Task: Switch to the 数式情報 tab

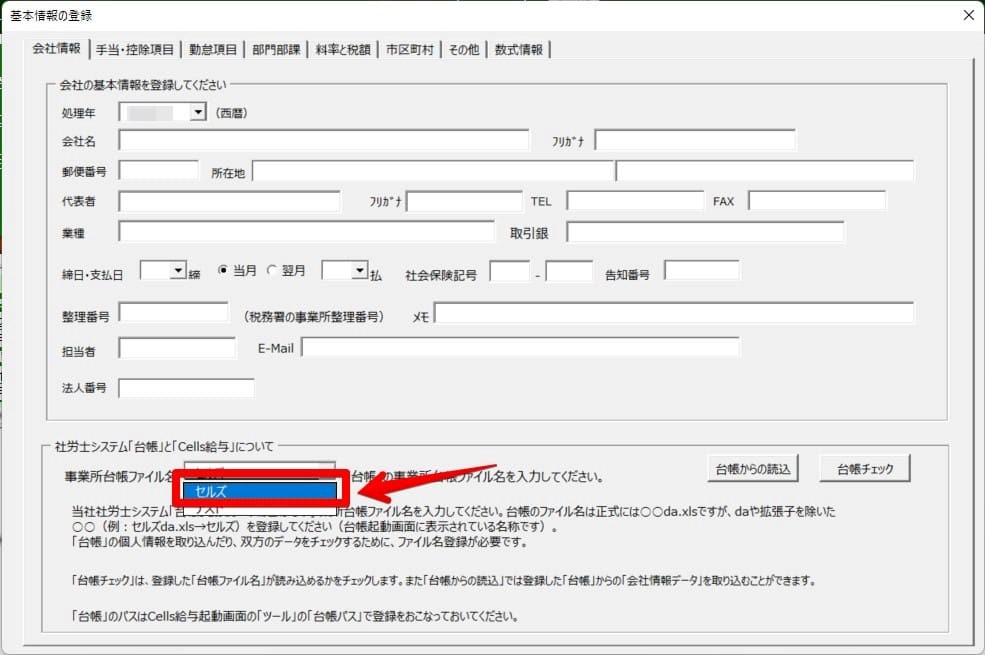Action: tap(519, 49)
